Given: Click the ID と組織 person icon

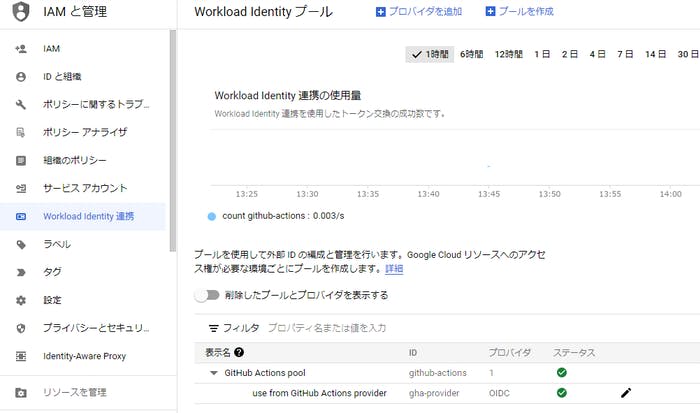Looking at the screenshot, I should pyautogui.click(x=21, y=77).
